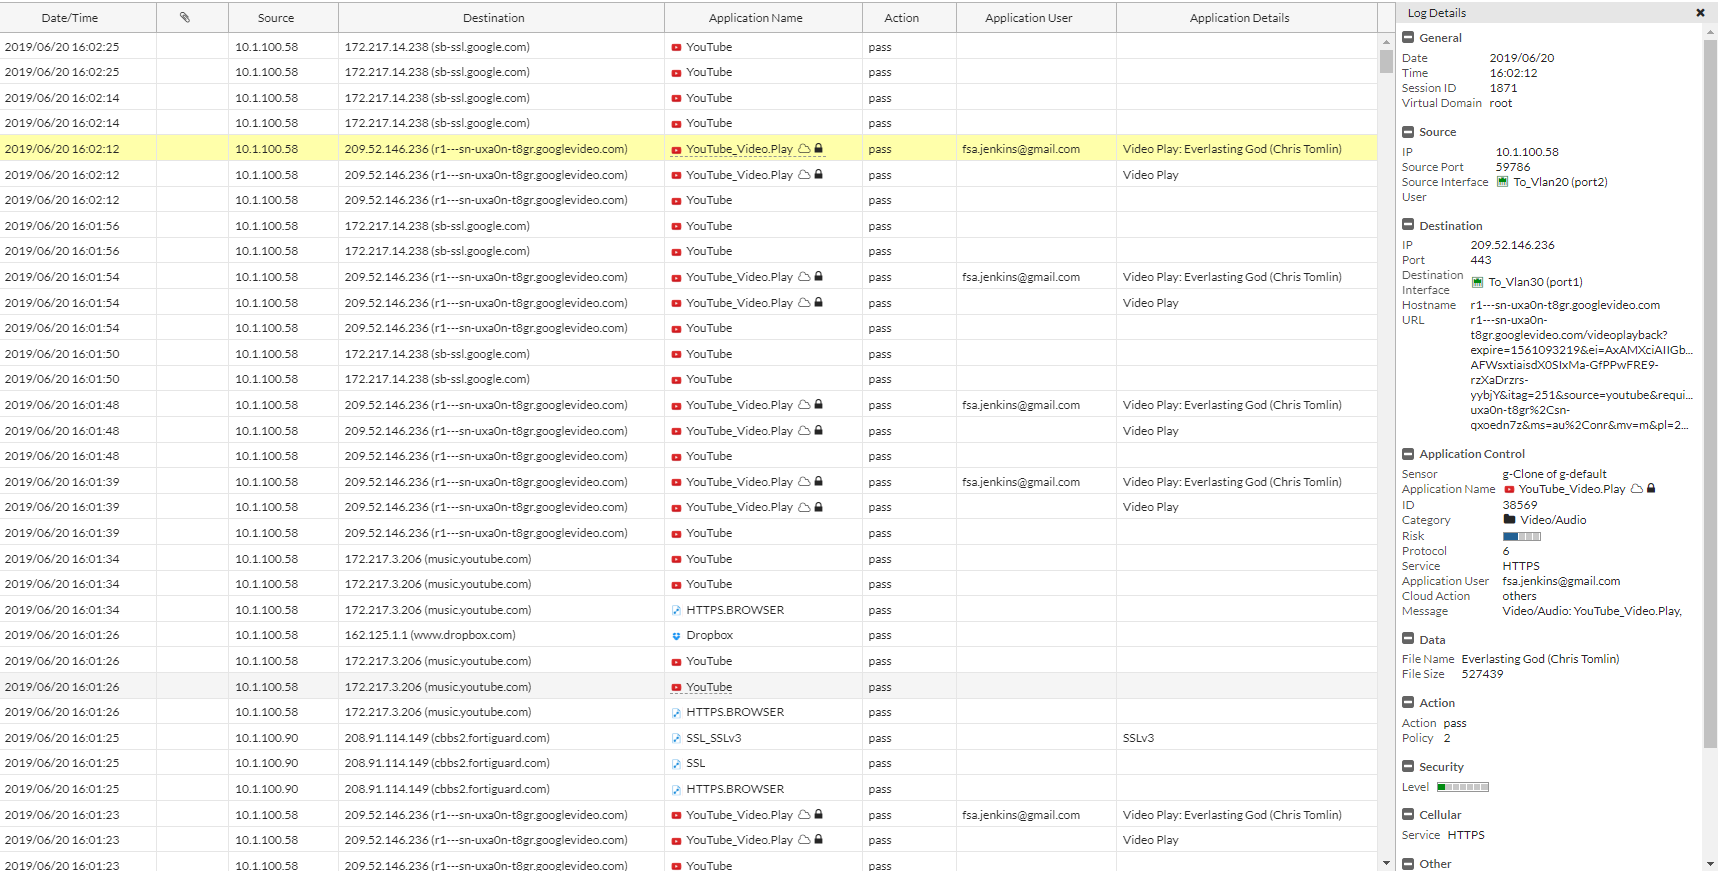
Task: Collapse the General section
Action: (1408, 38)
